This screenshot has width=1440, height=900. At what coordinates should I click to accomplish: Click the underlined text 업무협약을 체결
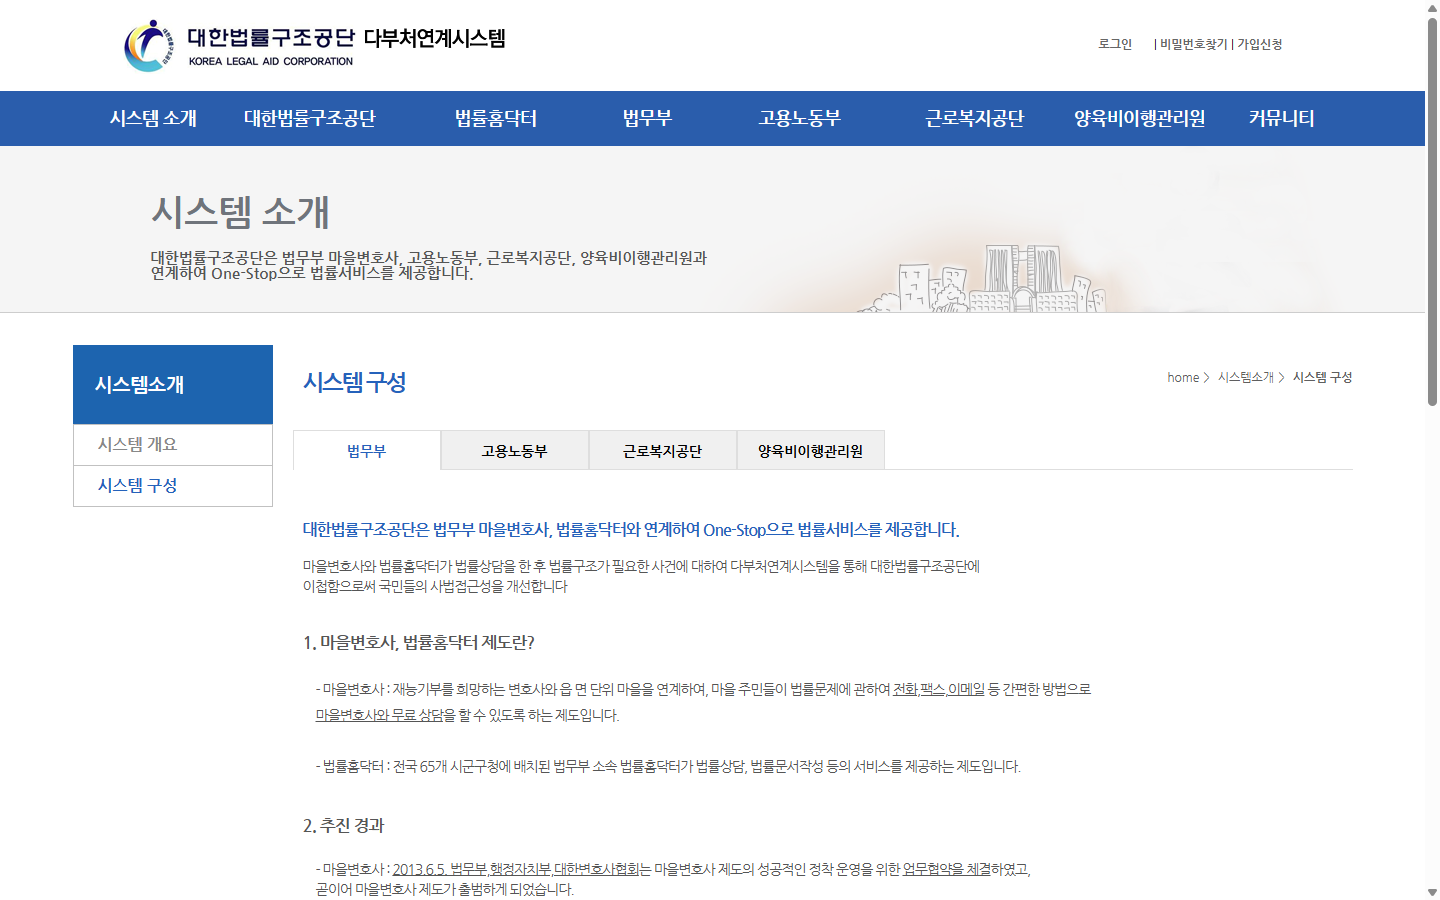947,869
